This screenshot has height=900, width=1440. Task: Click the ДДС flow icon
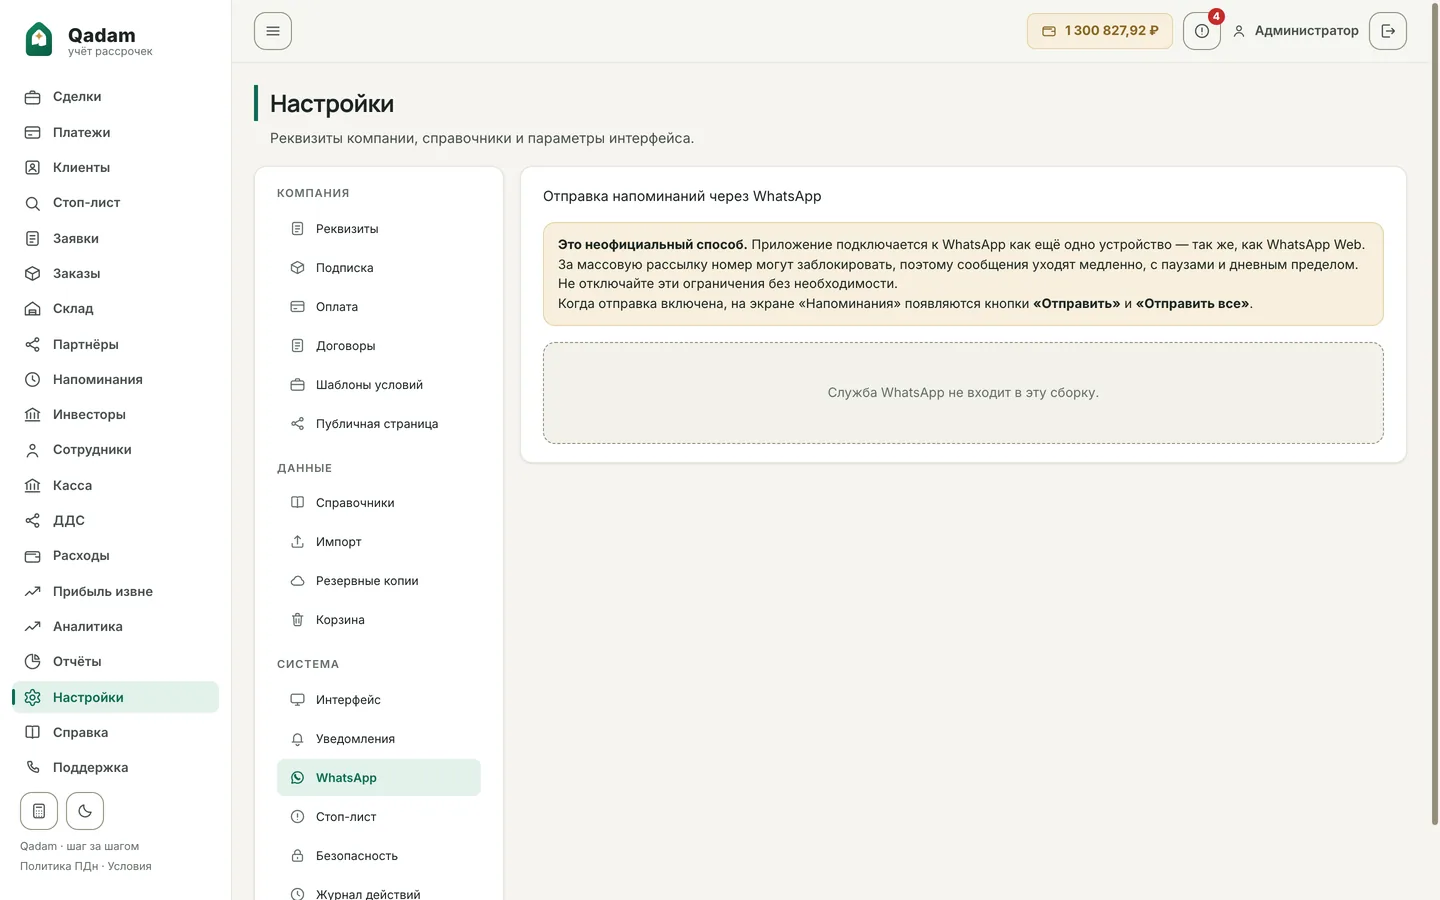[33, 520]
